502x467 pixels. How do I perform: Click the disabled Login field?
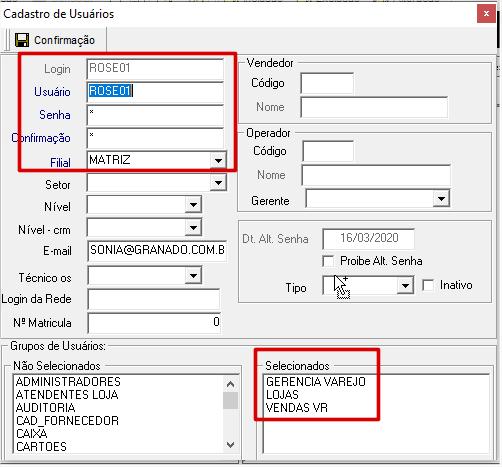click(155, 69)
